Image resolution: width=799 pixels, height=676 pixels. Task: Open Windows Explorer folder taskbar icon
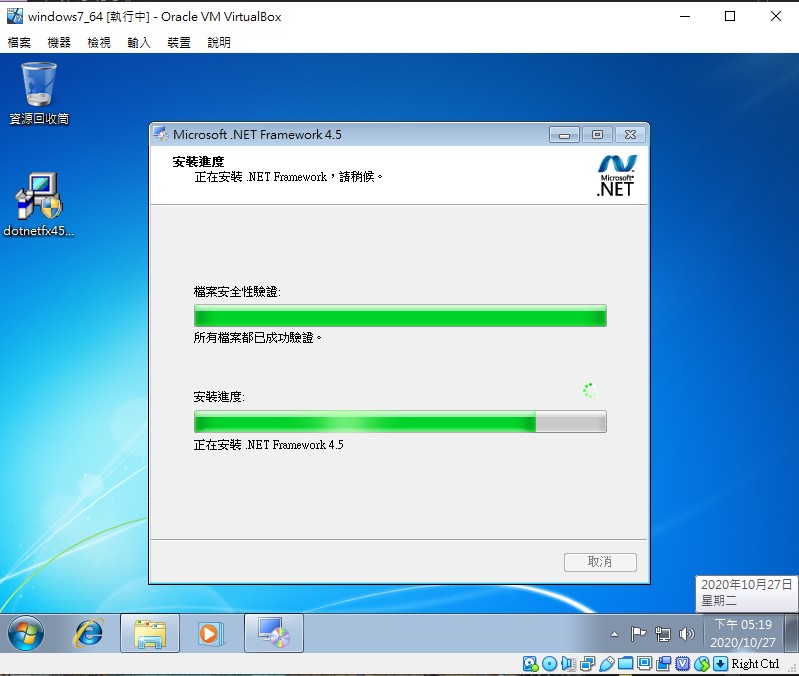(x=150, y=633)
